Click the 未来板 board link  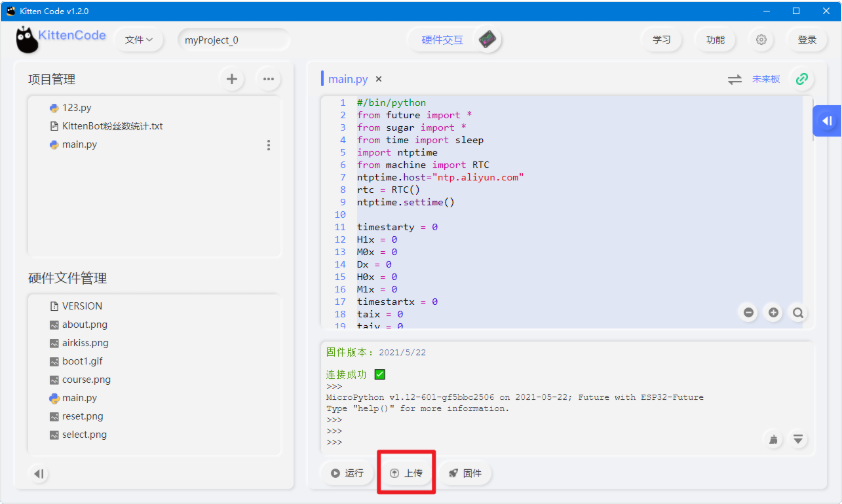pyautogui.click(x=766, y=79)
